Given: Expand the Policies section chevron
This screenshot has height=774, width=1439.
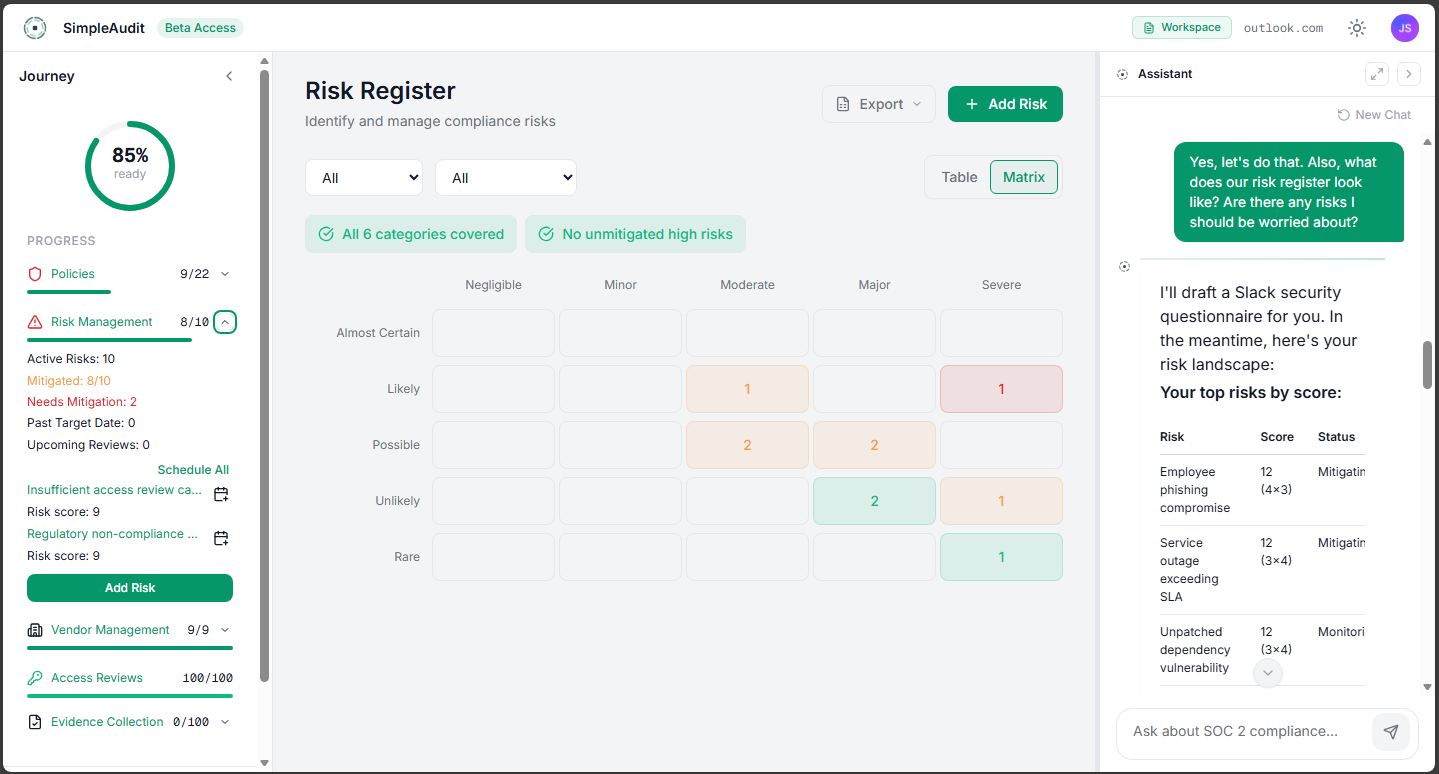Looking at the screenshot, I should click(x=225, y=274).
